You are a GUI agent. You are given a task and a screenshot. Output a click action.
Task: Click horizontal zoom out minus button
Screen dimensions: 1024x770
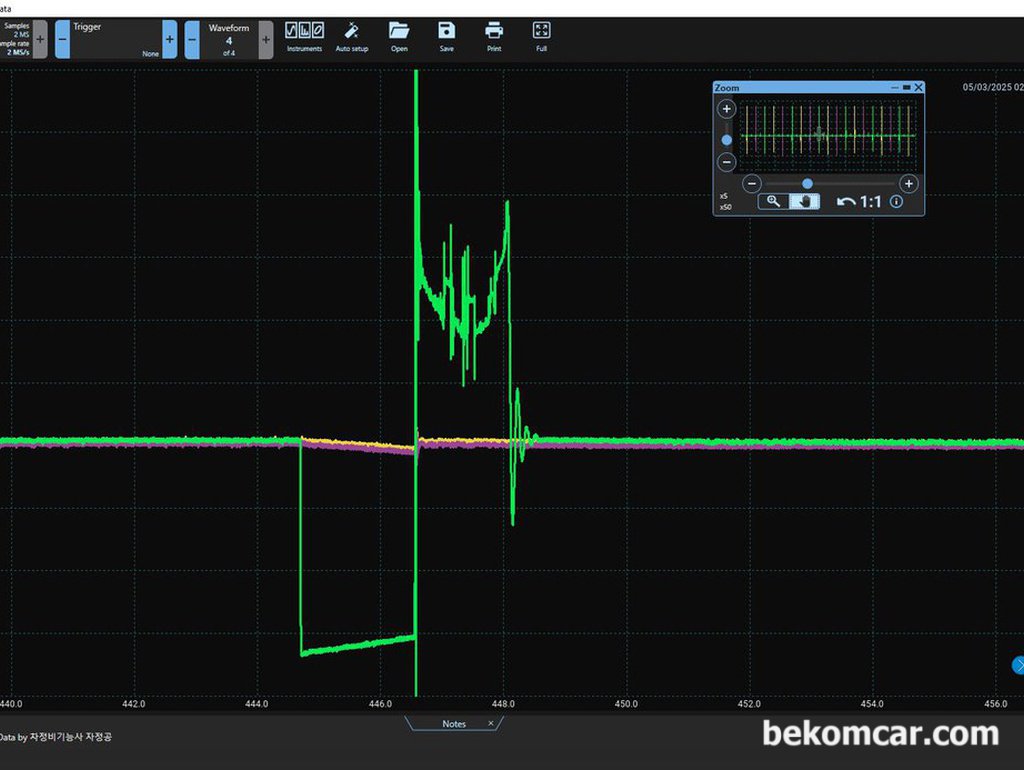(x=752, y=183)
